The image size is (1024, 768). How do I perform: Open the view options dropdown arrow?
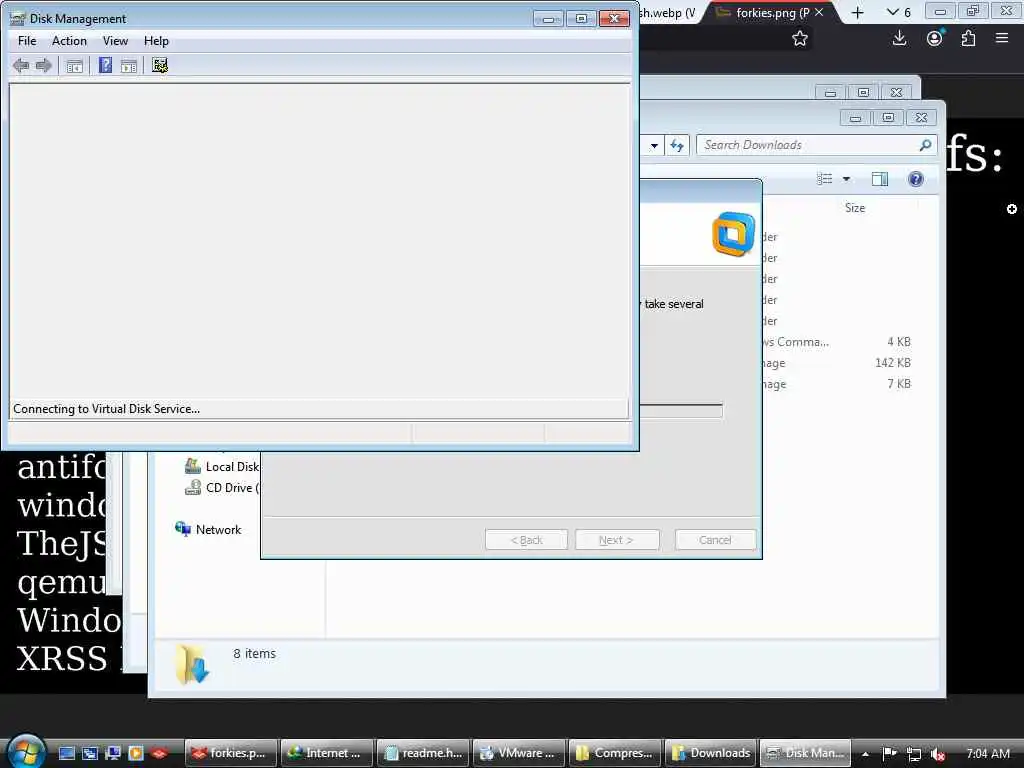point(846,179)
